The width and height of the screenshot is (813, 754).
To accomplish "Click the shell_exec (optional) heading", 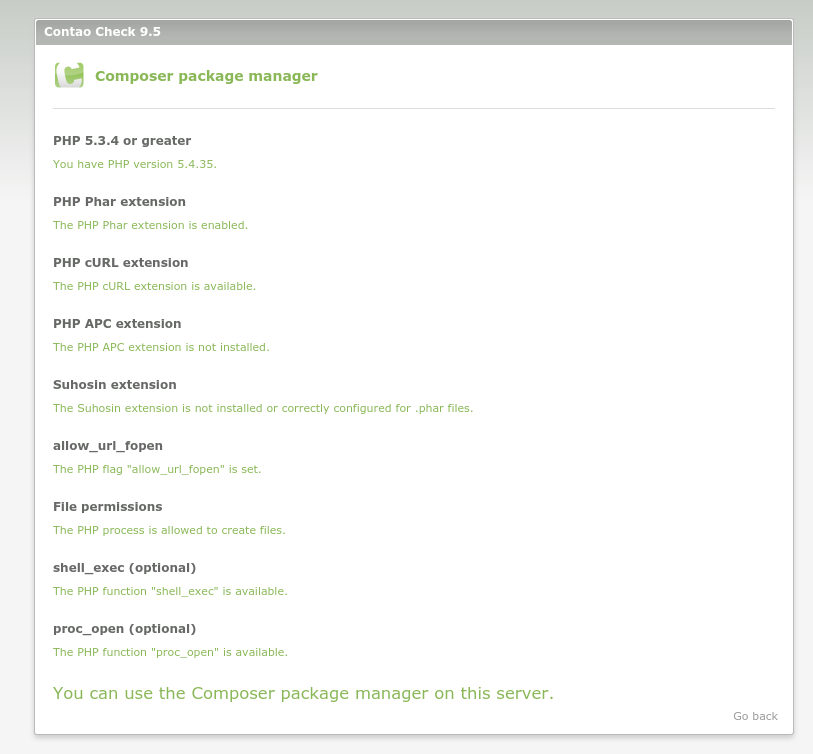I will pos(124,568).
